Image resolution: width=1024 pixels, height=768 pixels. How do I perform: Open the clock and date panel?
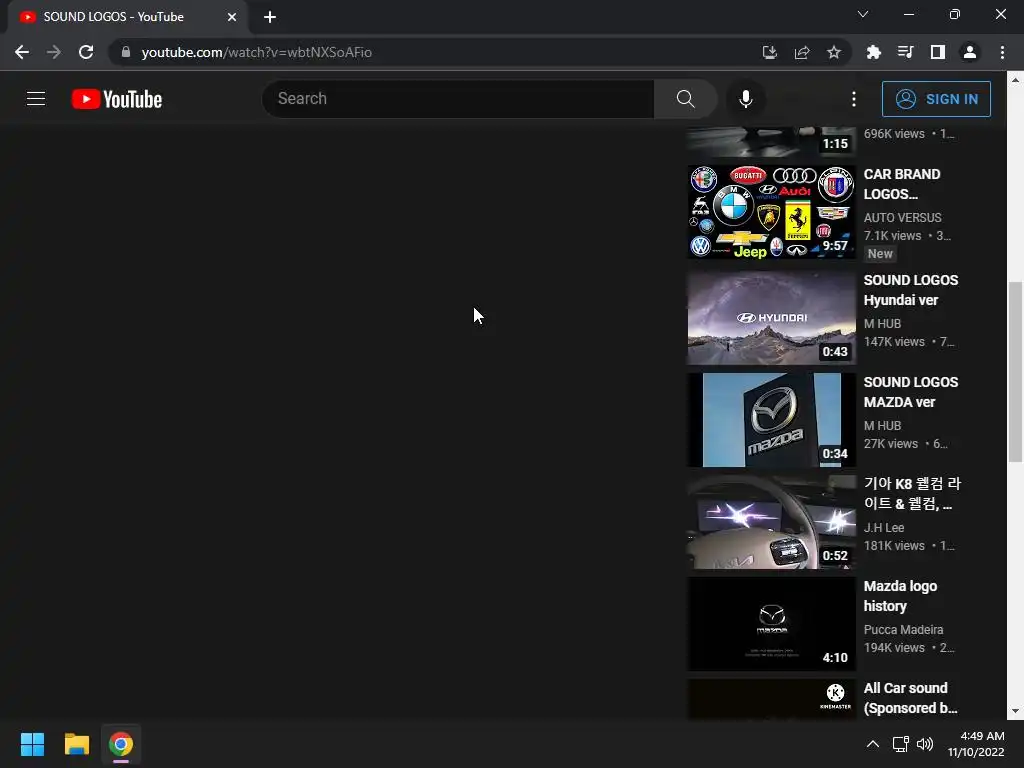(x=976, y=744)
